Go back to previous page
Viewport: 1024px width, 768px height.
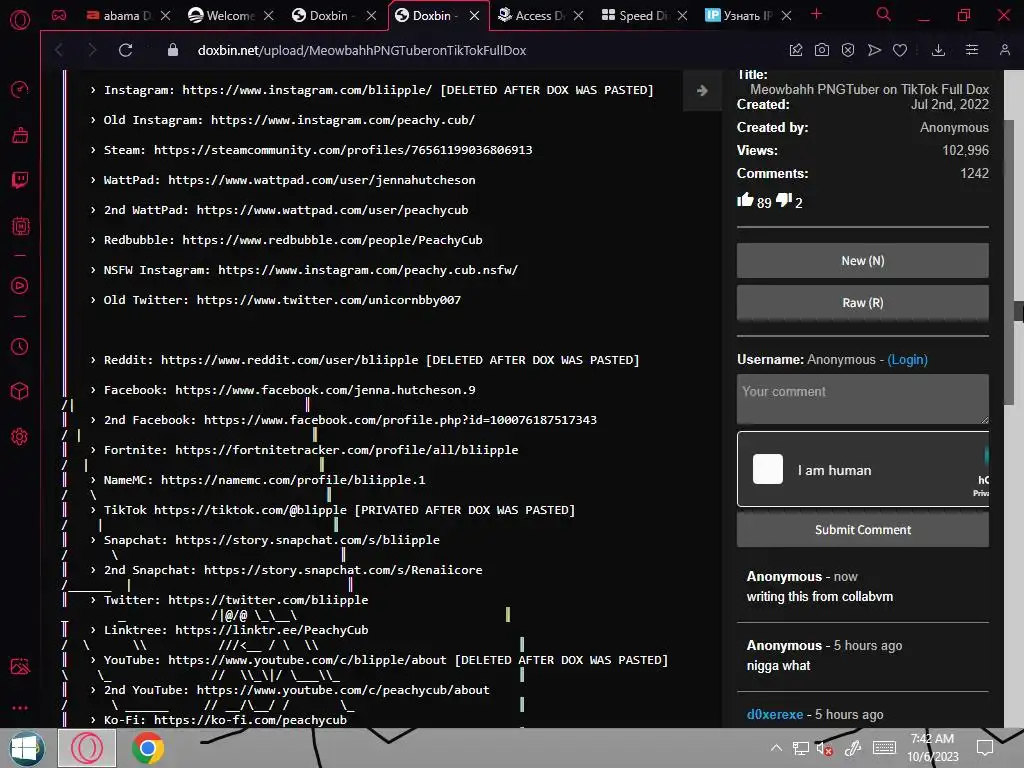[59, 50]
